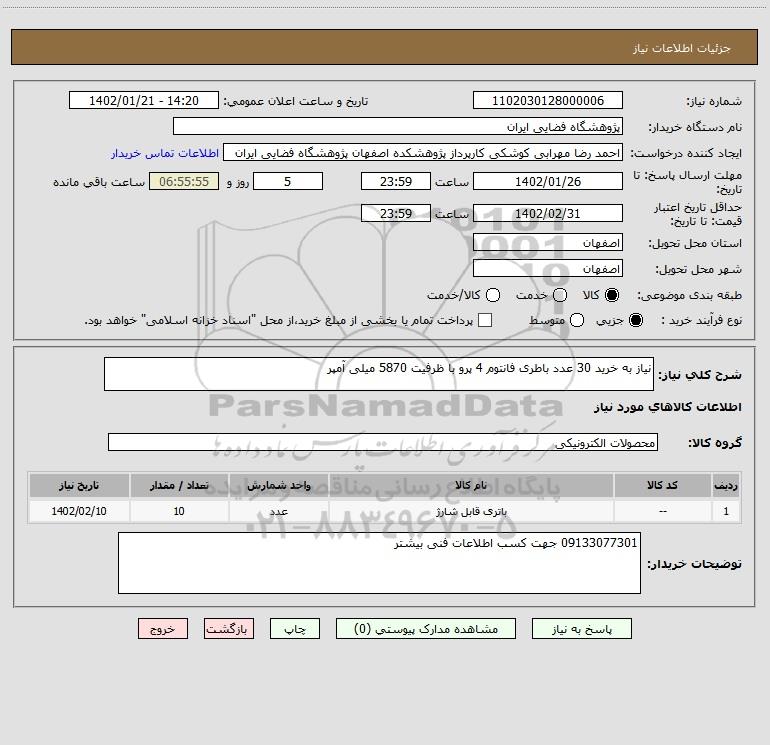This screenshot has width=770, height=745.
Task: Click the نام کالا column header
Action: tap(471, 485)
